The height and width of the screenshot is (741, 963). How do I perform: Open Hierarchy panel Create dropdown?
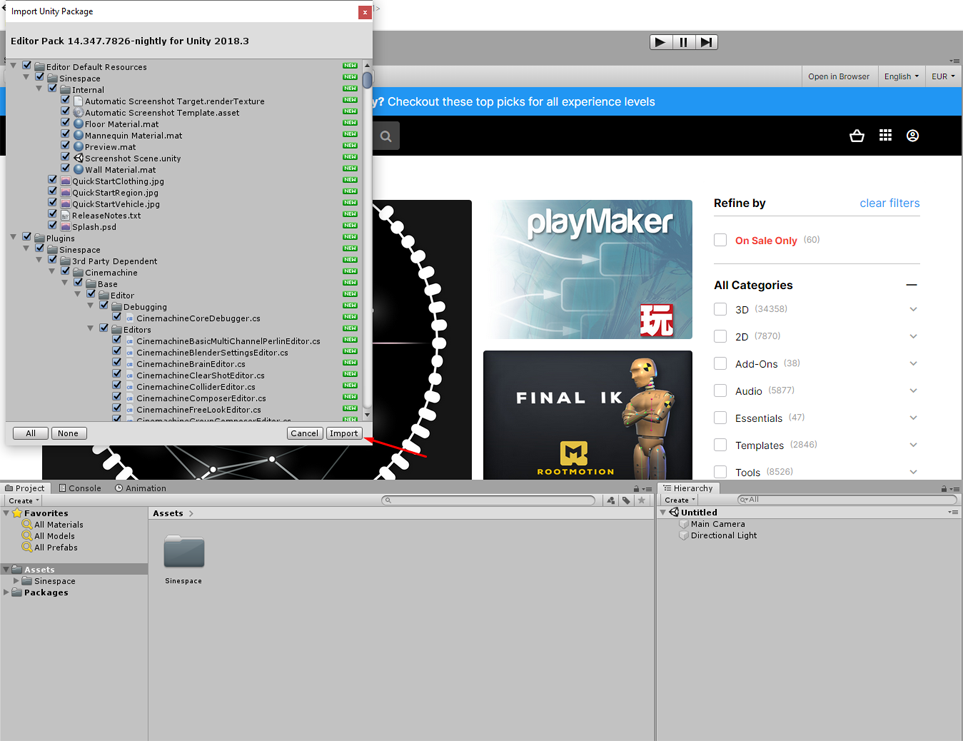[x=679, y=500]
